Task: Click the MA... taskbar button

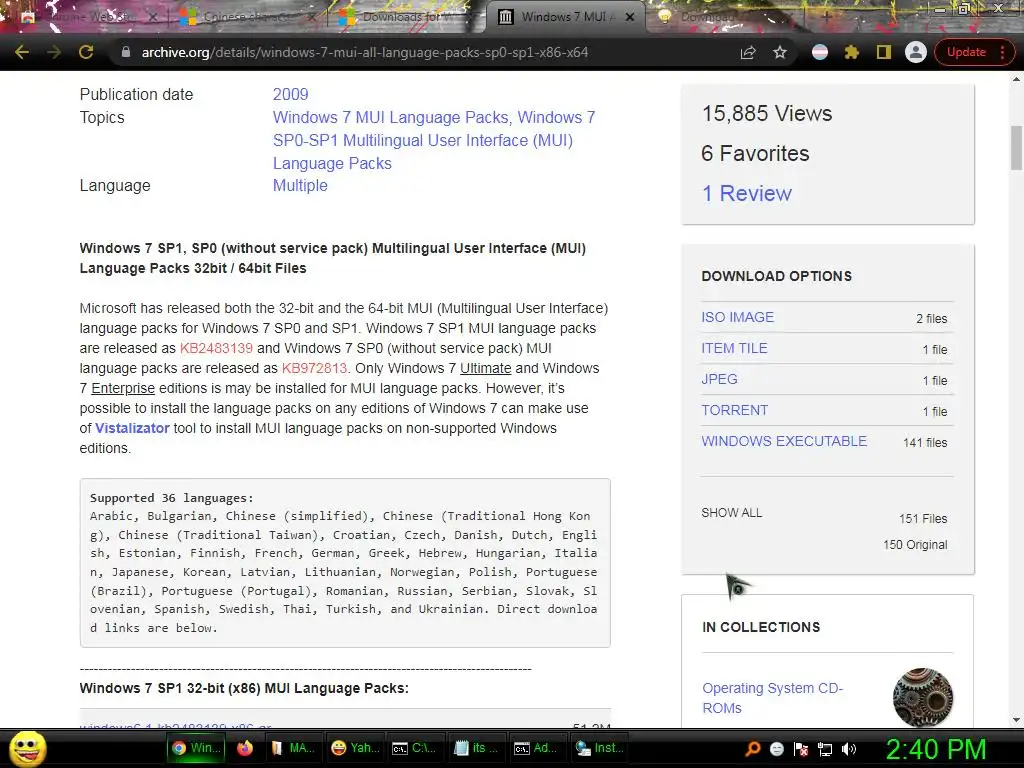Action: point(293,748)
